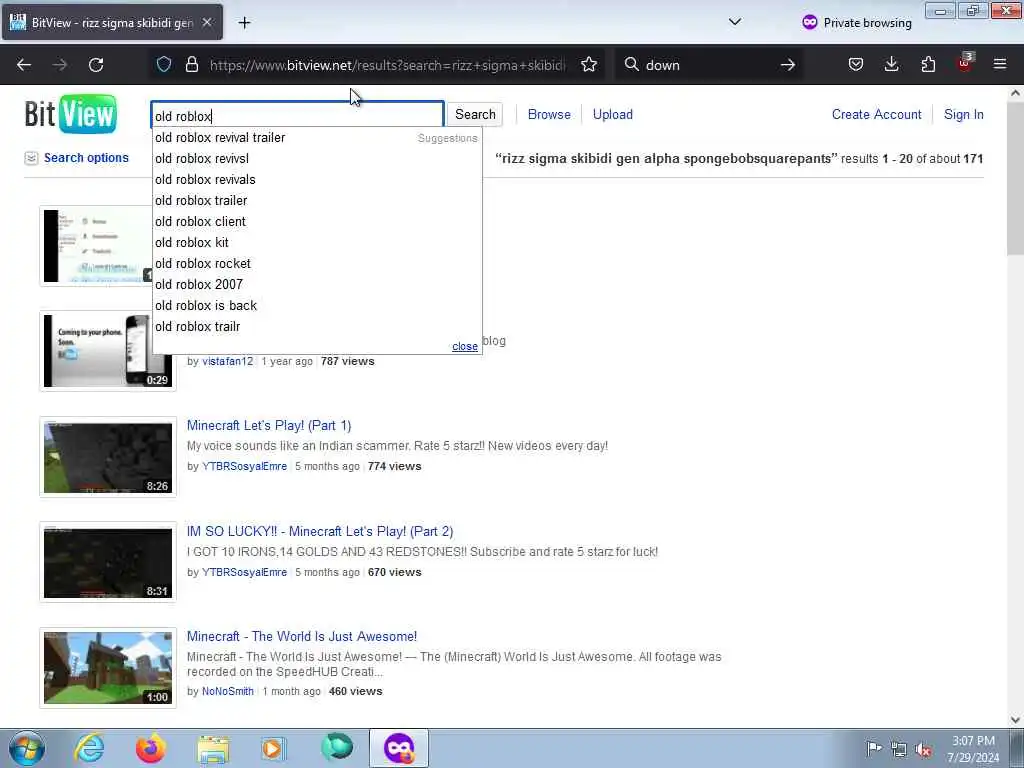
Task: Select suggestion 'old roblox kit'
Action: pyautogui.click(x=191, y=242)
